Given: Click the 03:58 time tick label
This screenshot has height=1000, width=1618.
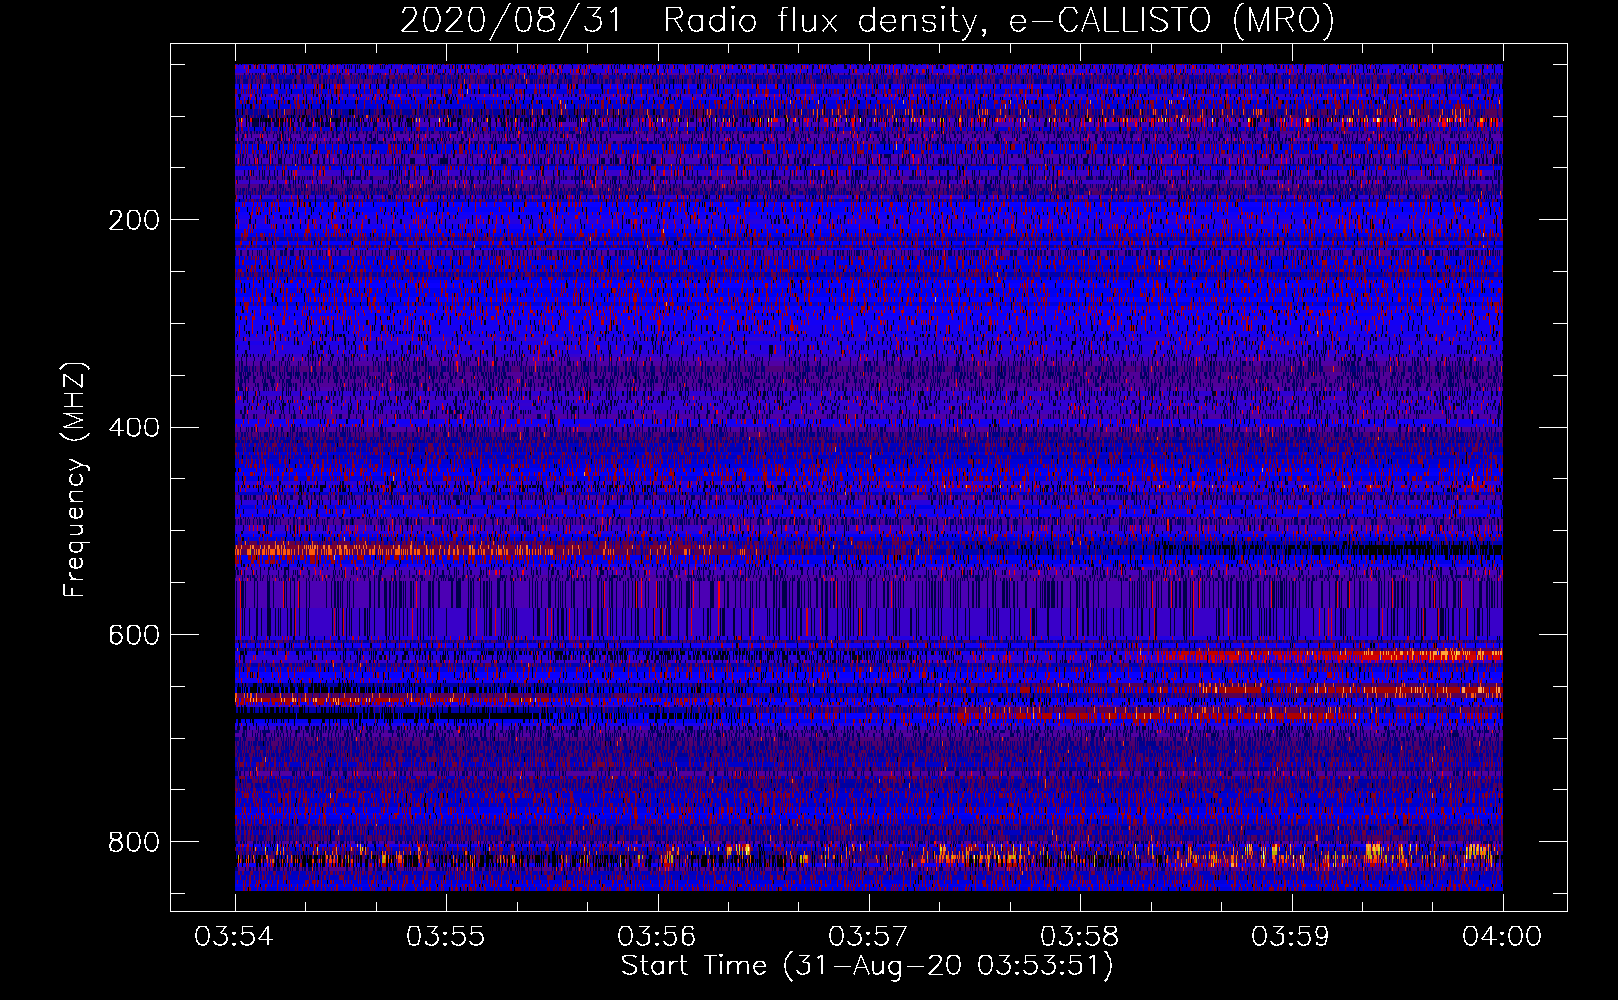Looking at the screenshot, I should click(x=1080, y=936).
